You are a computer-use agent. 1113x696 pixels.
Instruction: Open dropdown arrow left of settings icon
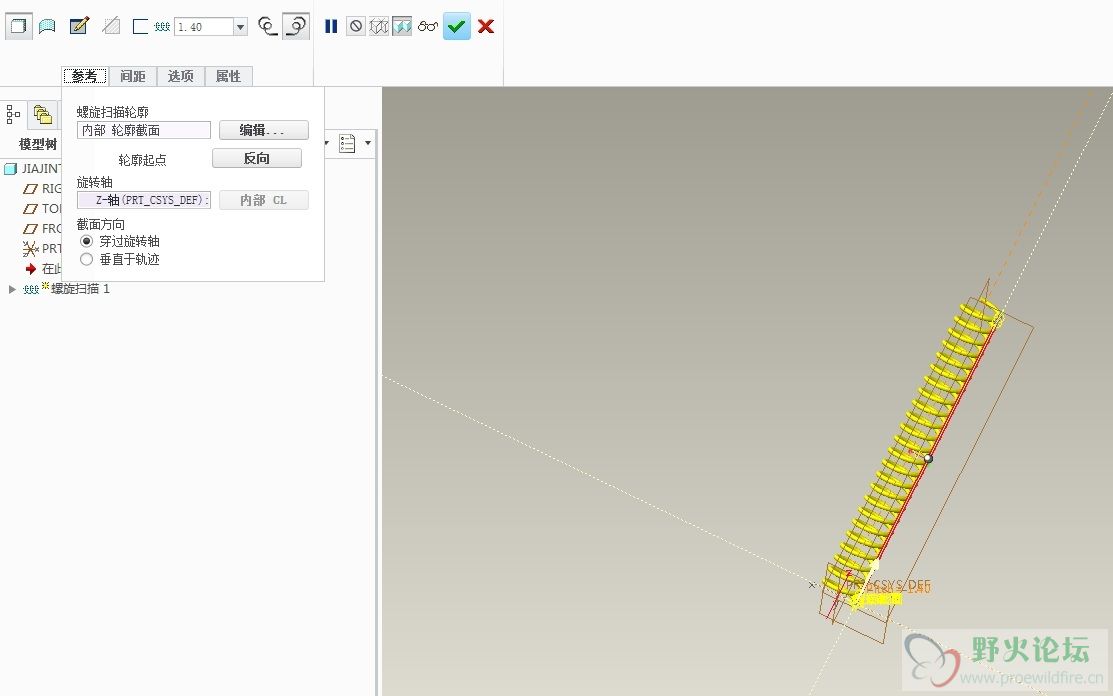(327, 143)
